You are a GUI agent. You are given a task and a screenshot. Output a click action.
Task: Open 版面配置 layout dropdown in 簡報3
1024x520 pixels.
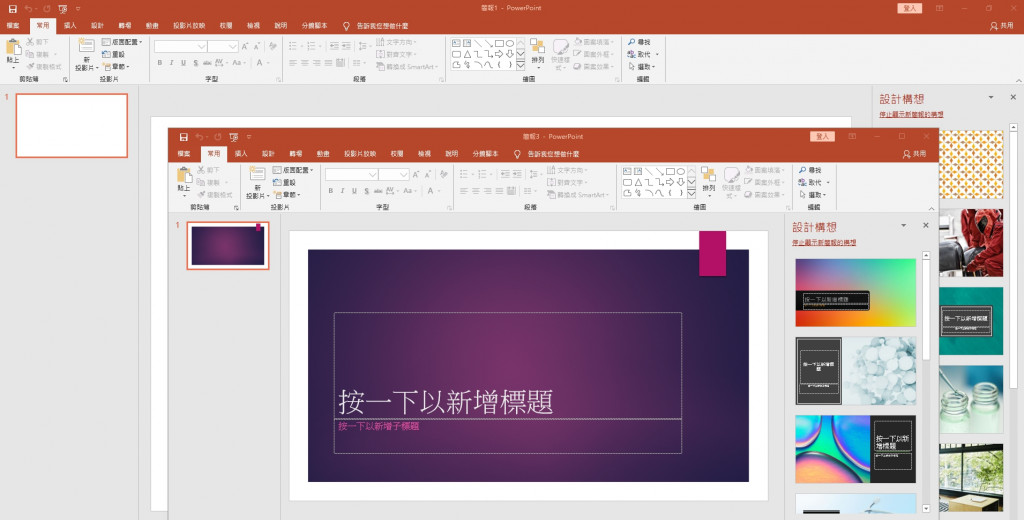tap(293, 170)
